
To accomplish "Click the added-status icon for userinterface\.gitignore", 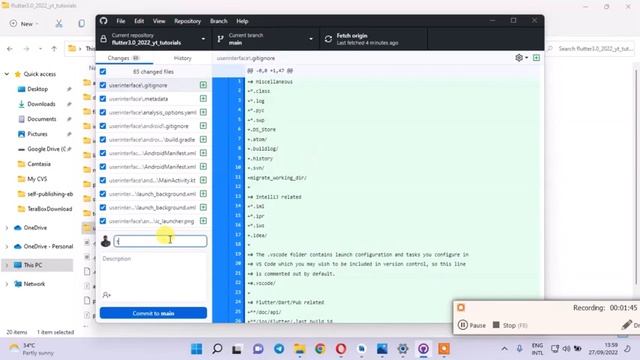I will 203,85.
